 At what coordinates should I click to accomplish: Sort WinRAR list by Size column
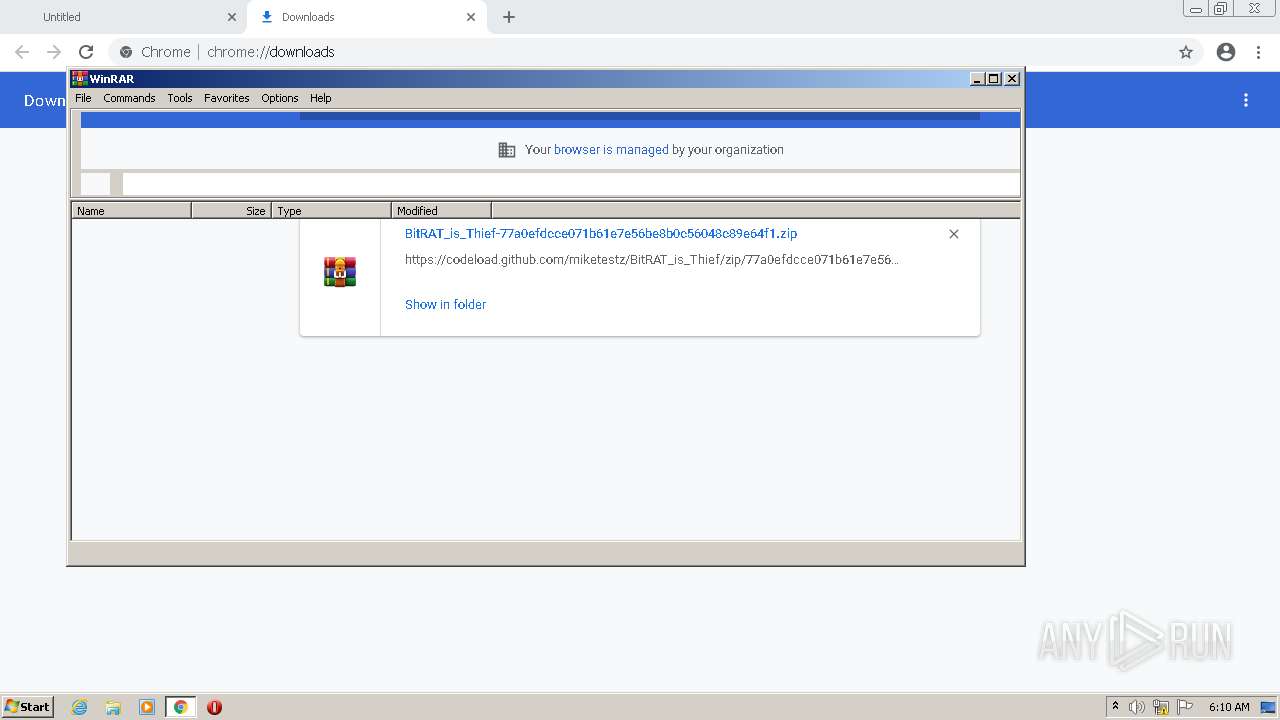tap(231, 210)
